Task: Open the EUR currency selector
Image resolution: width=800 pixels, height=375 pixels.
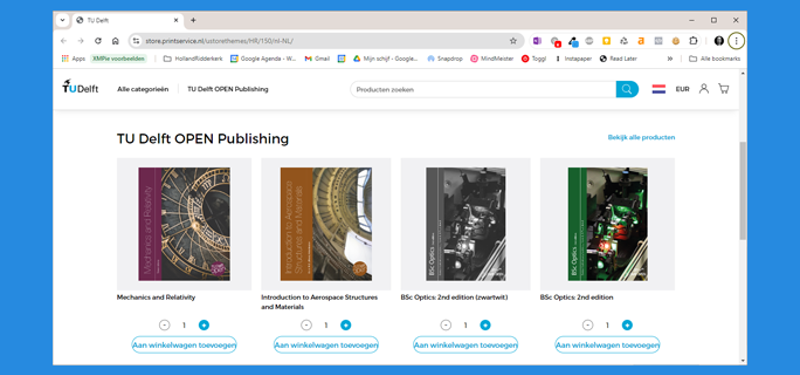Action: point(682,89)
